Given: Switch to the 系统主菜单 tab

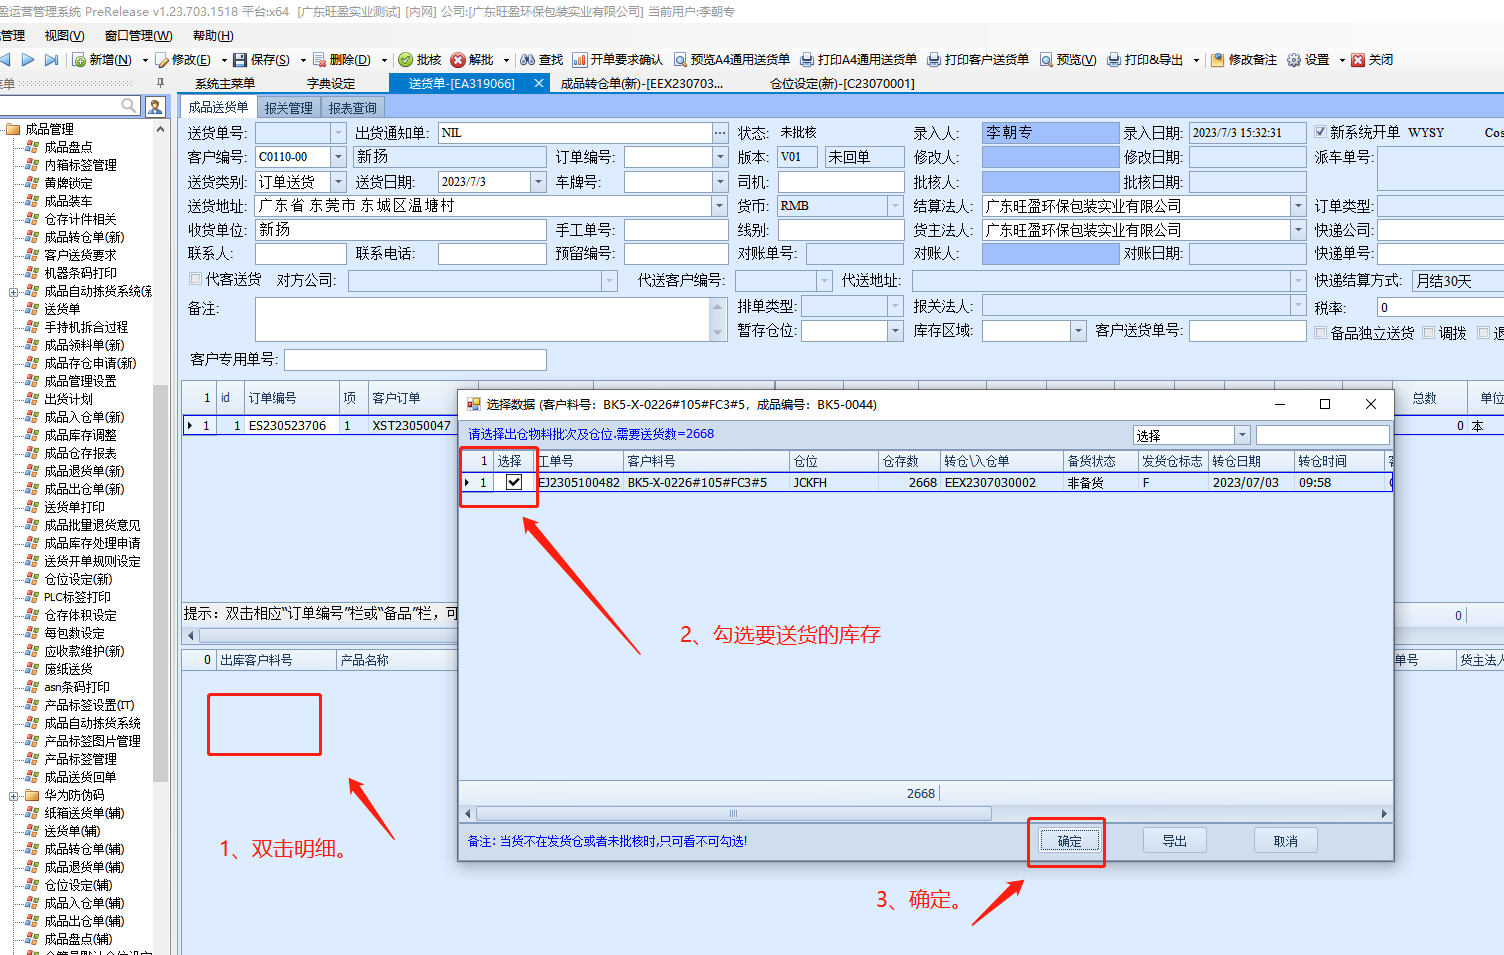Looking at the screenshot, I should 225,84.
